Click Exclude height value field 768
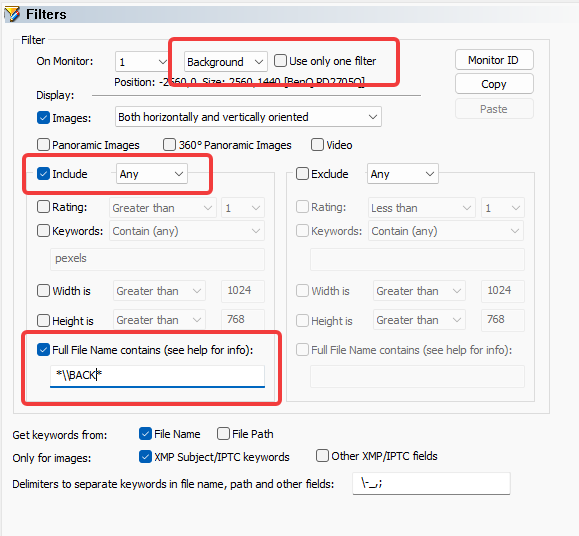This screenshot has width=579, height=536. tap(503, 319)
